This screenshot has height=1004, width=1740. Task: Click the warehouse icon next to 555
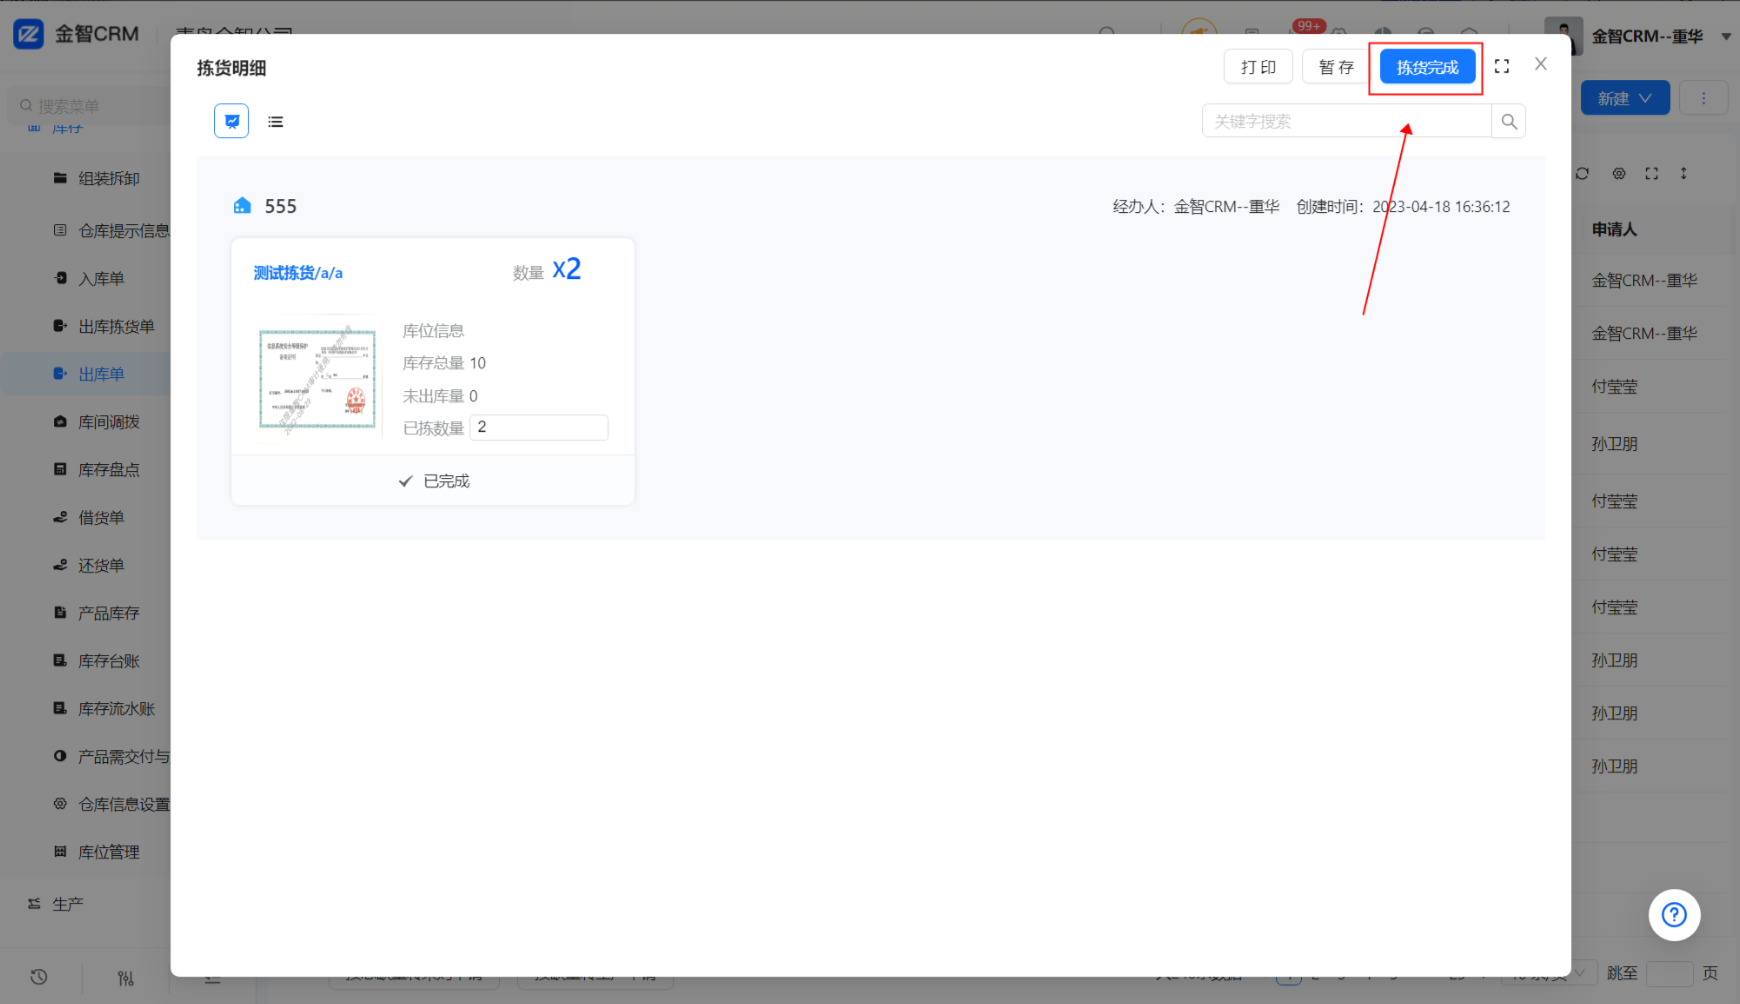coord(242,205)
